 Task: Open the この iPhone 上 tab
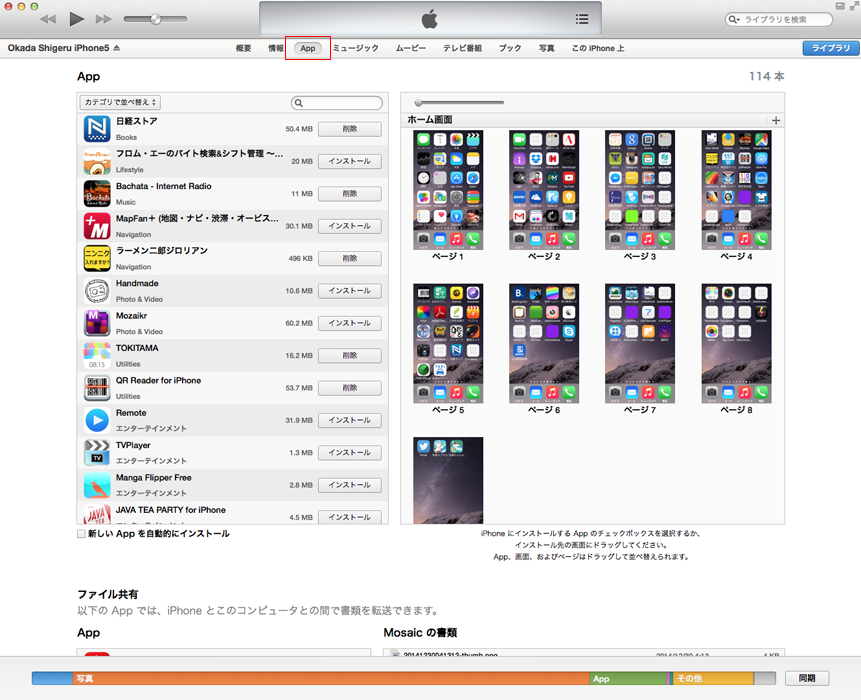pyautogui.click(x=598, y=48)
